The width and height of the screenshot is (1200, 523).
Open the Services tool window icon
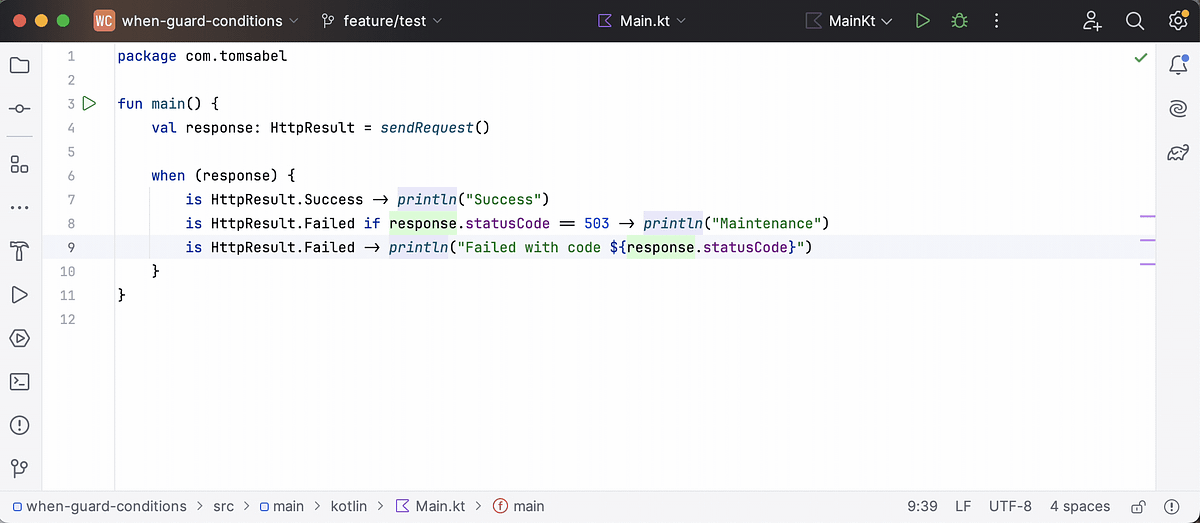point(19,338)
